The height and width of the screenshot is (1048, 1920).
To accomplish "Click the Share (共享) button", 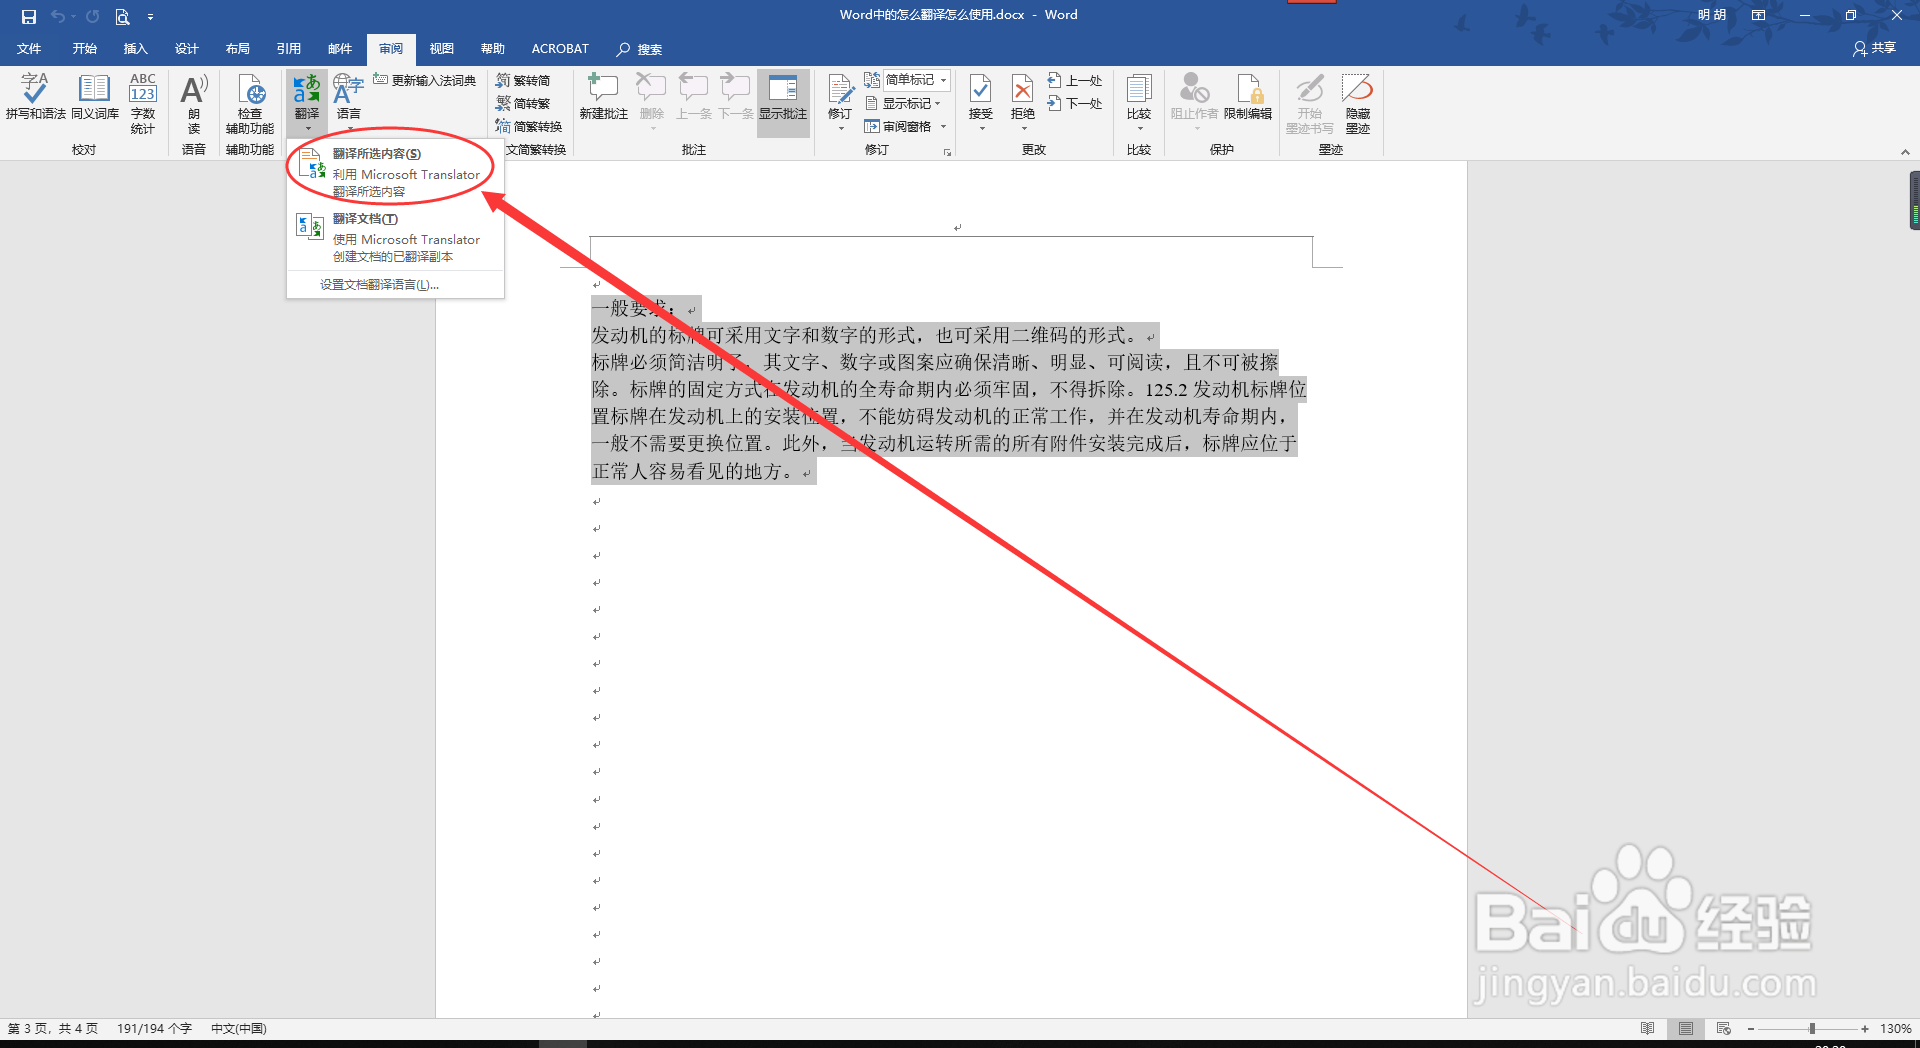I will (x=1874, y=48).
